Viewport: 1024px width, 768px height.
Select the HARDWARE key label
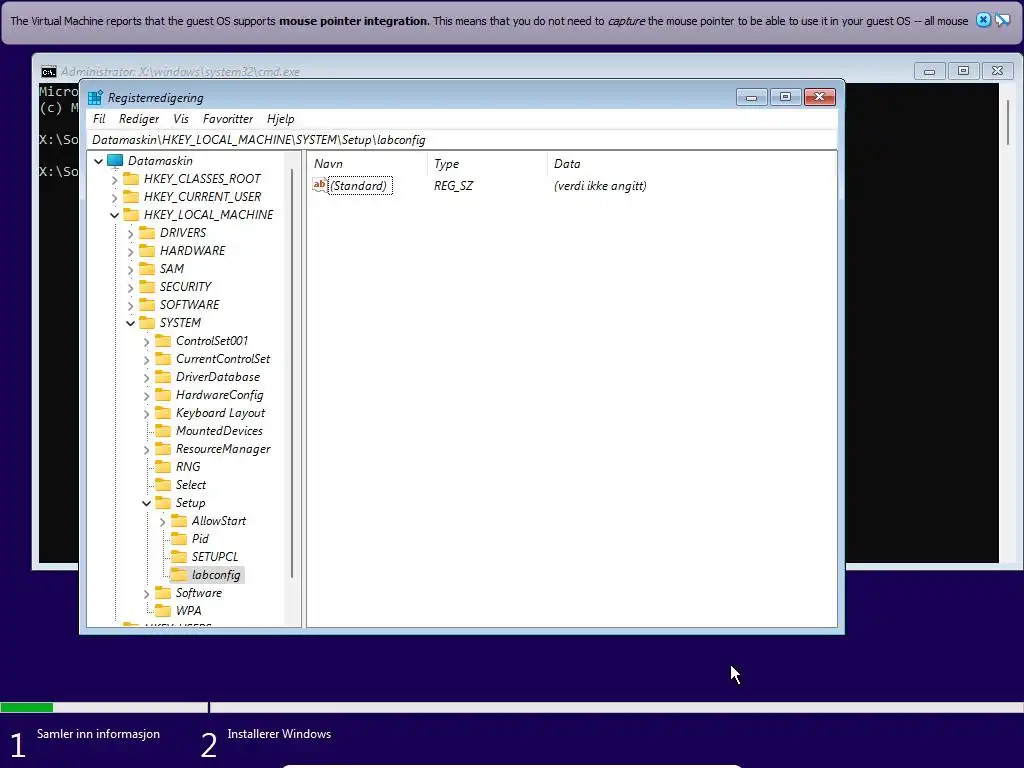tap(193, 251)
